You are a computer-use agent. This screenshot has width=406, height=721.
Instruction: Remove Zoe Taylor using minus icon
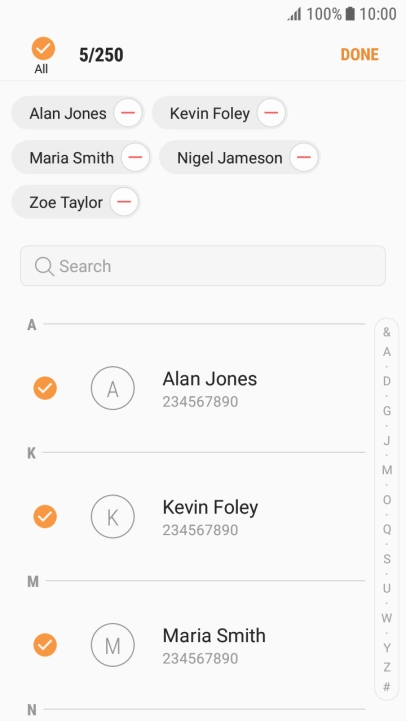click(124, 202)
